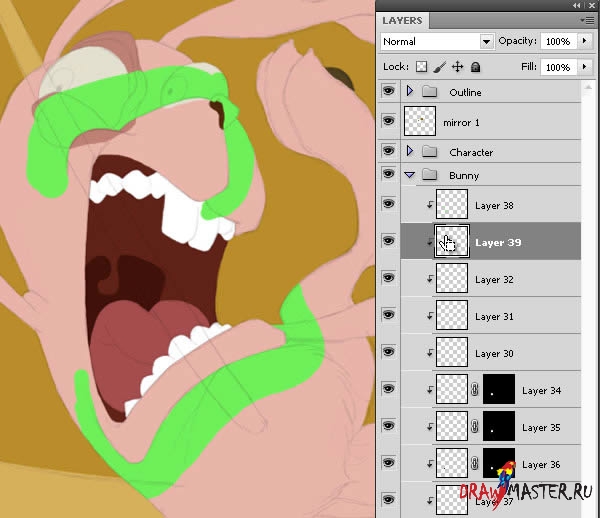Select the Outline group name

[x=465, y=92]
